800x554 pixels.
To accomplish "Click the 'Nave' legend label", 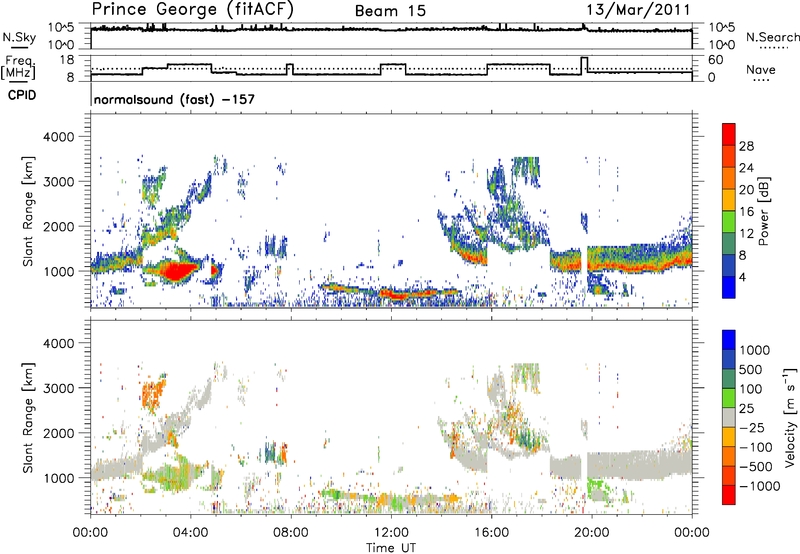I will click(761, 70).
